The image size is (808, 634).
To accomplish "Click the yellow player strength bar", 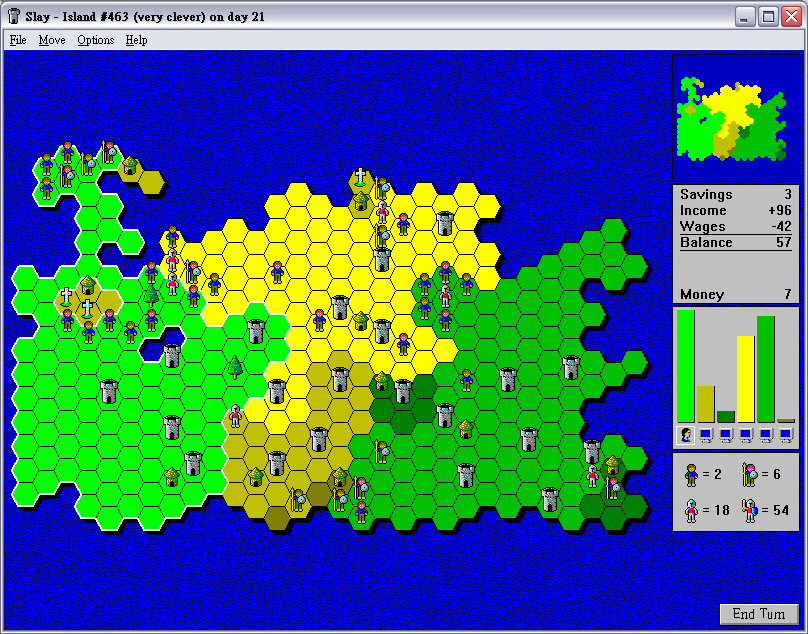I will coord(746,379).
